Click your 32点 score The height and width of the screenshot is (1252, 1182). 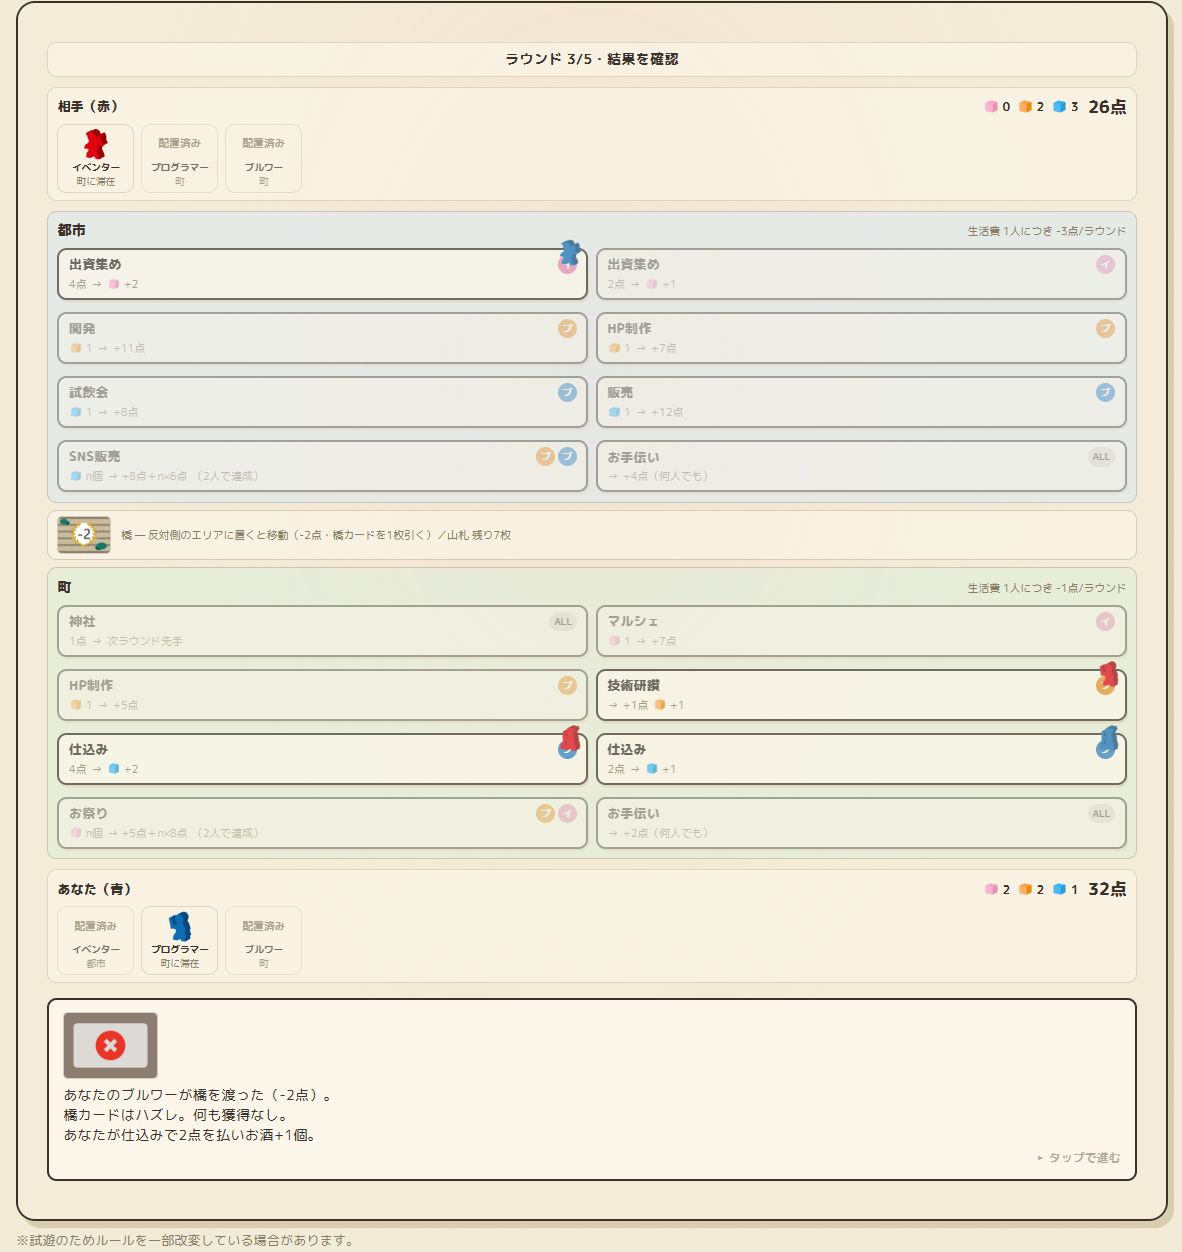tap(1107, 889)
